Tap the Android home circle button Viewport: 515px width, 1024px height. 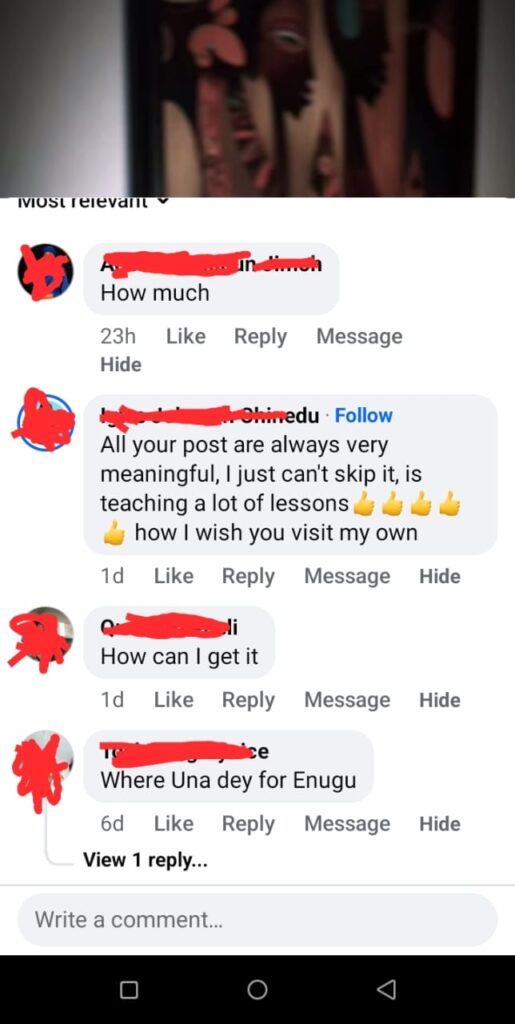(257, 990)
